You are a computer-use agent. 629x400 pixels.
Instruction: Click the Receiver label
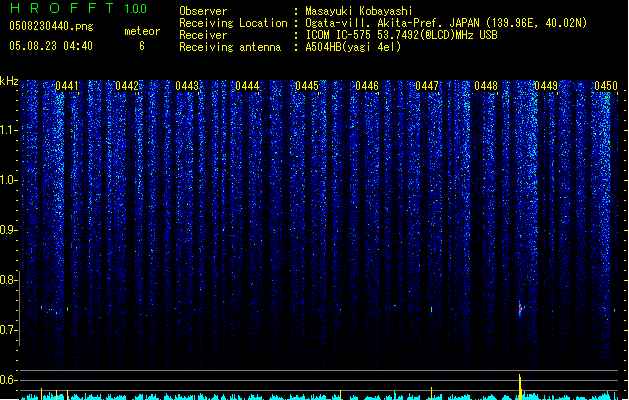(203, 35)
